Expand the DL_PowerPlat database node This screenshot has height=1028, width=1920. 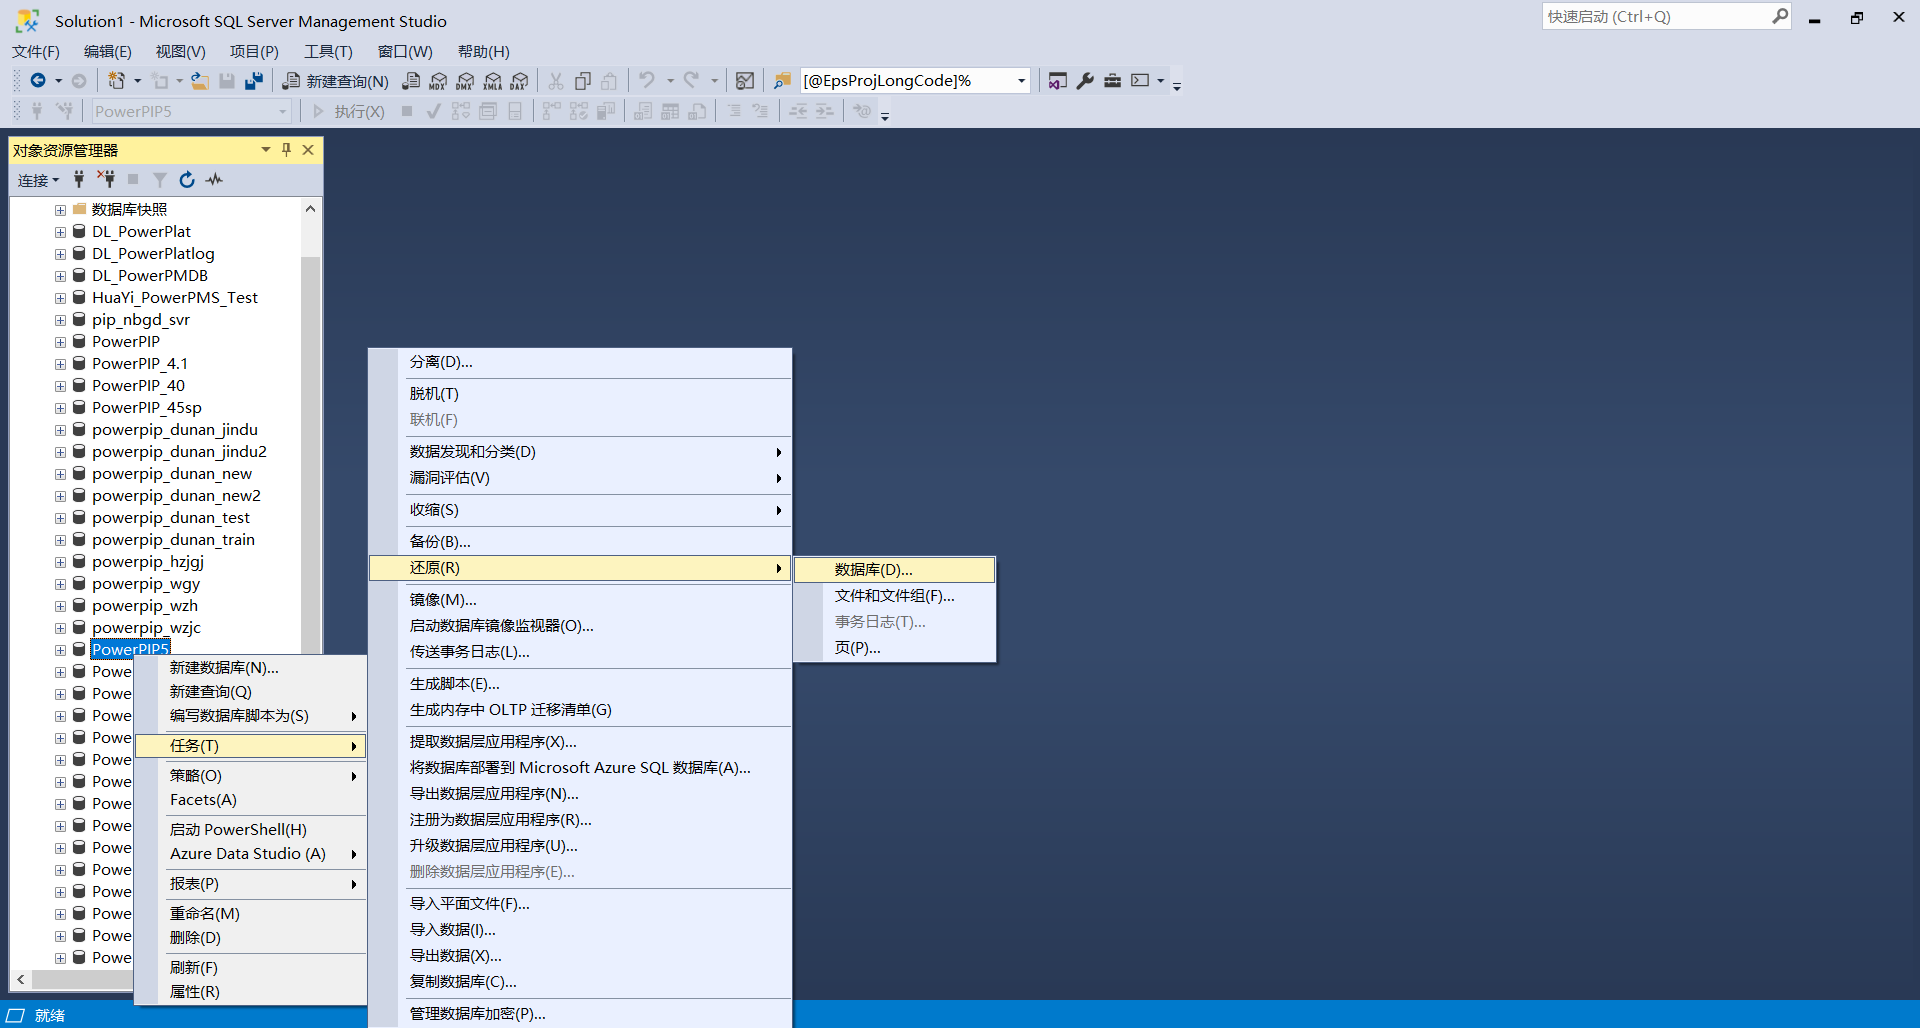60,232
